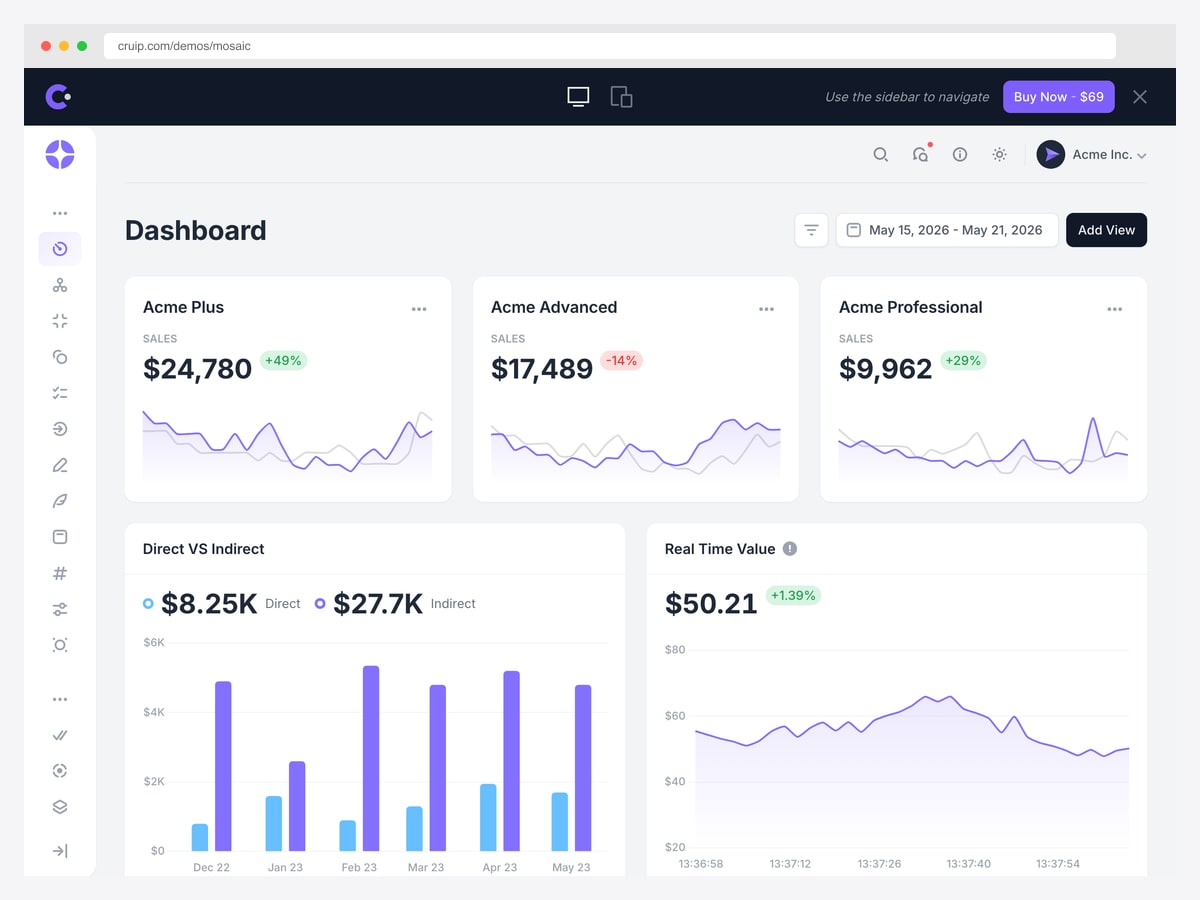Image resolution: width=1200 pixels, height=900 pixels.
Task: Click the Dec 22 axis label
Action: [x=211, y=867]
